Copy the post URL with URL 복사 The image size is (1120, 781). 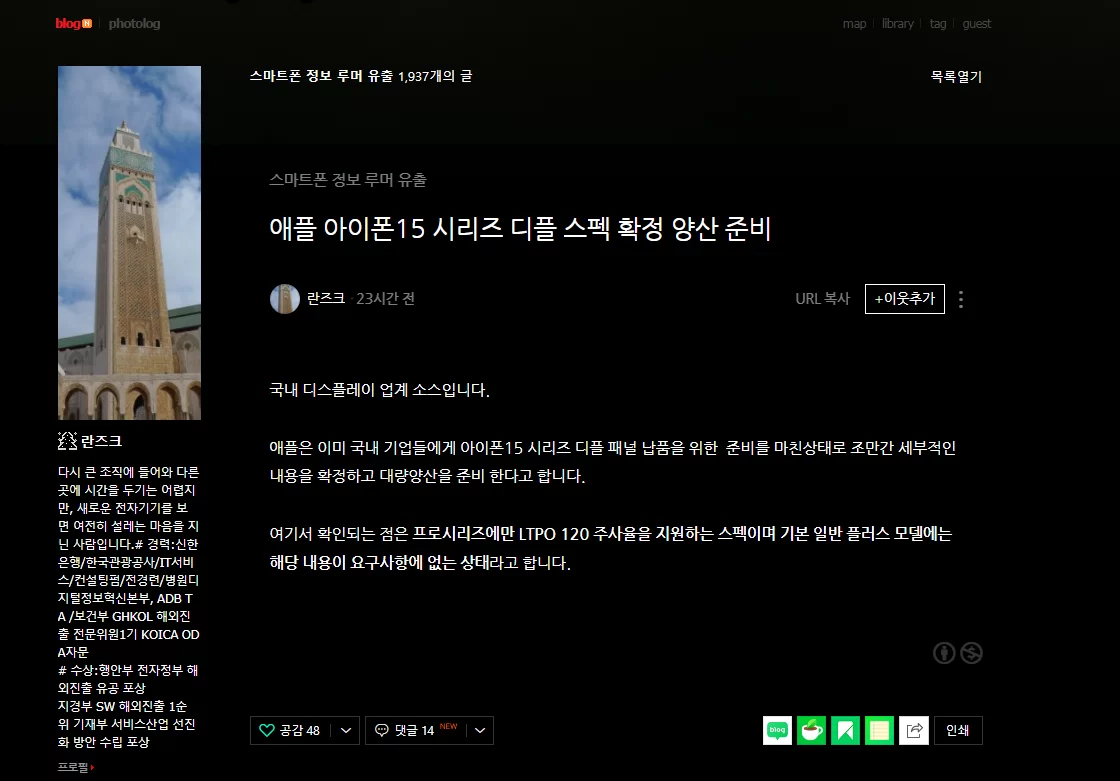(x=822, y=299)
